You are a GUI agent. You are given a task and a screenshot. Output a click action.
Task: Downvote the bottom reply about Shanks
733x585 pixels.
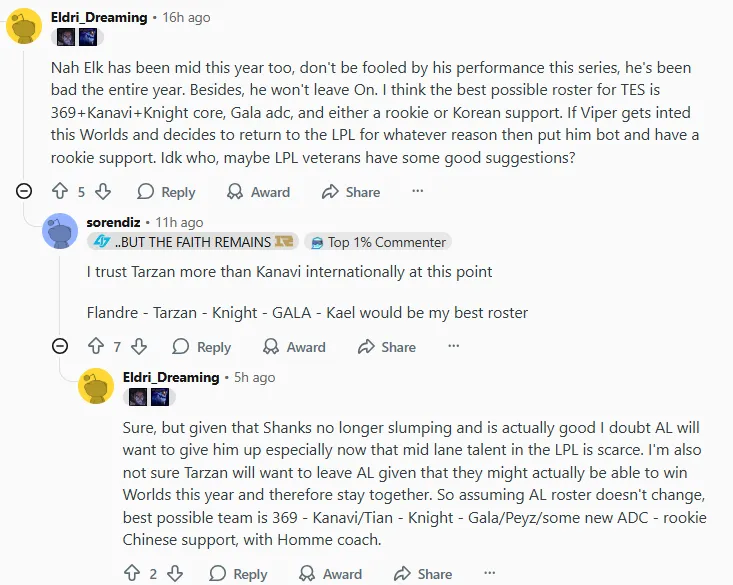coord(176,574)
